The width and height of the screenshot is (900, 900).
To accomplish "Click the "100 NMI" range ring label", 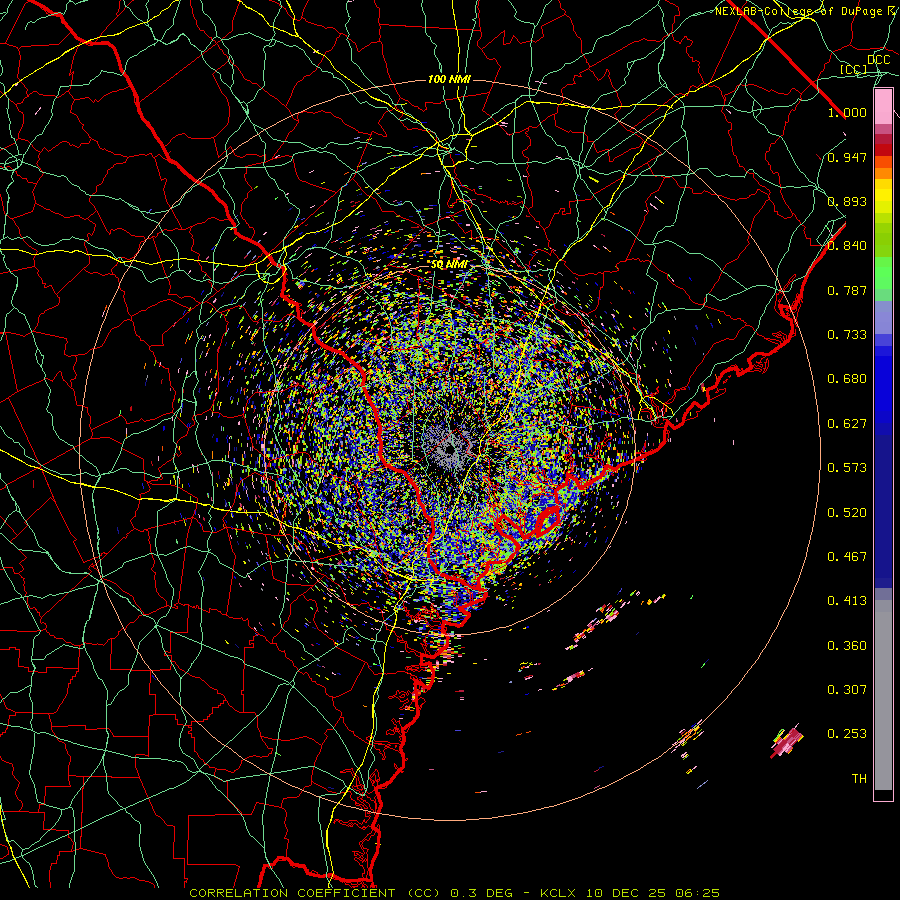I will pos(449,79).
